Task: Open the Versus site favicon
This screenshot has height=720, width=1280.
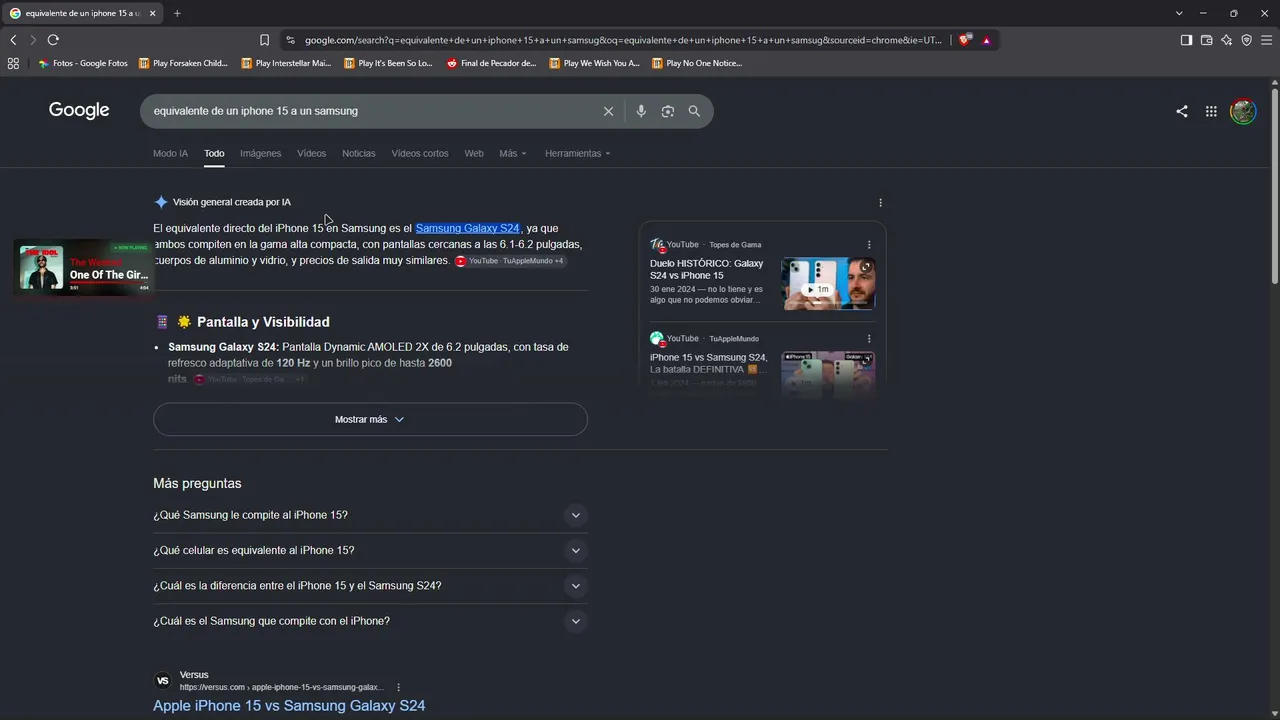Action: [163, 681]
